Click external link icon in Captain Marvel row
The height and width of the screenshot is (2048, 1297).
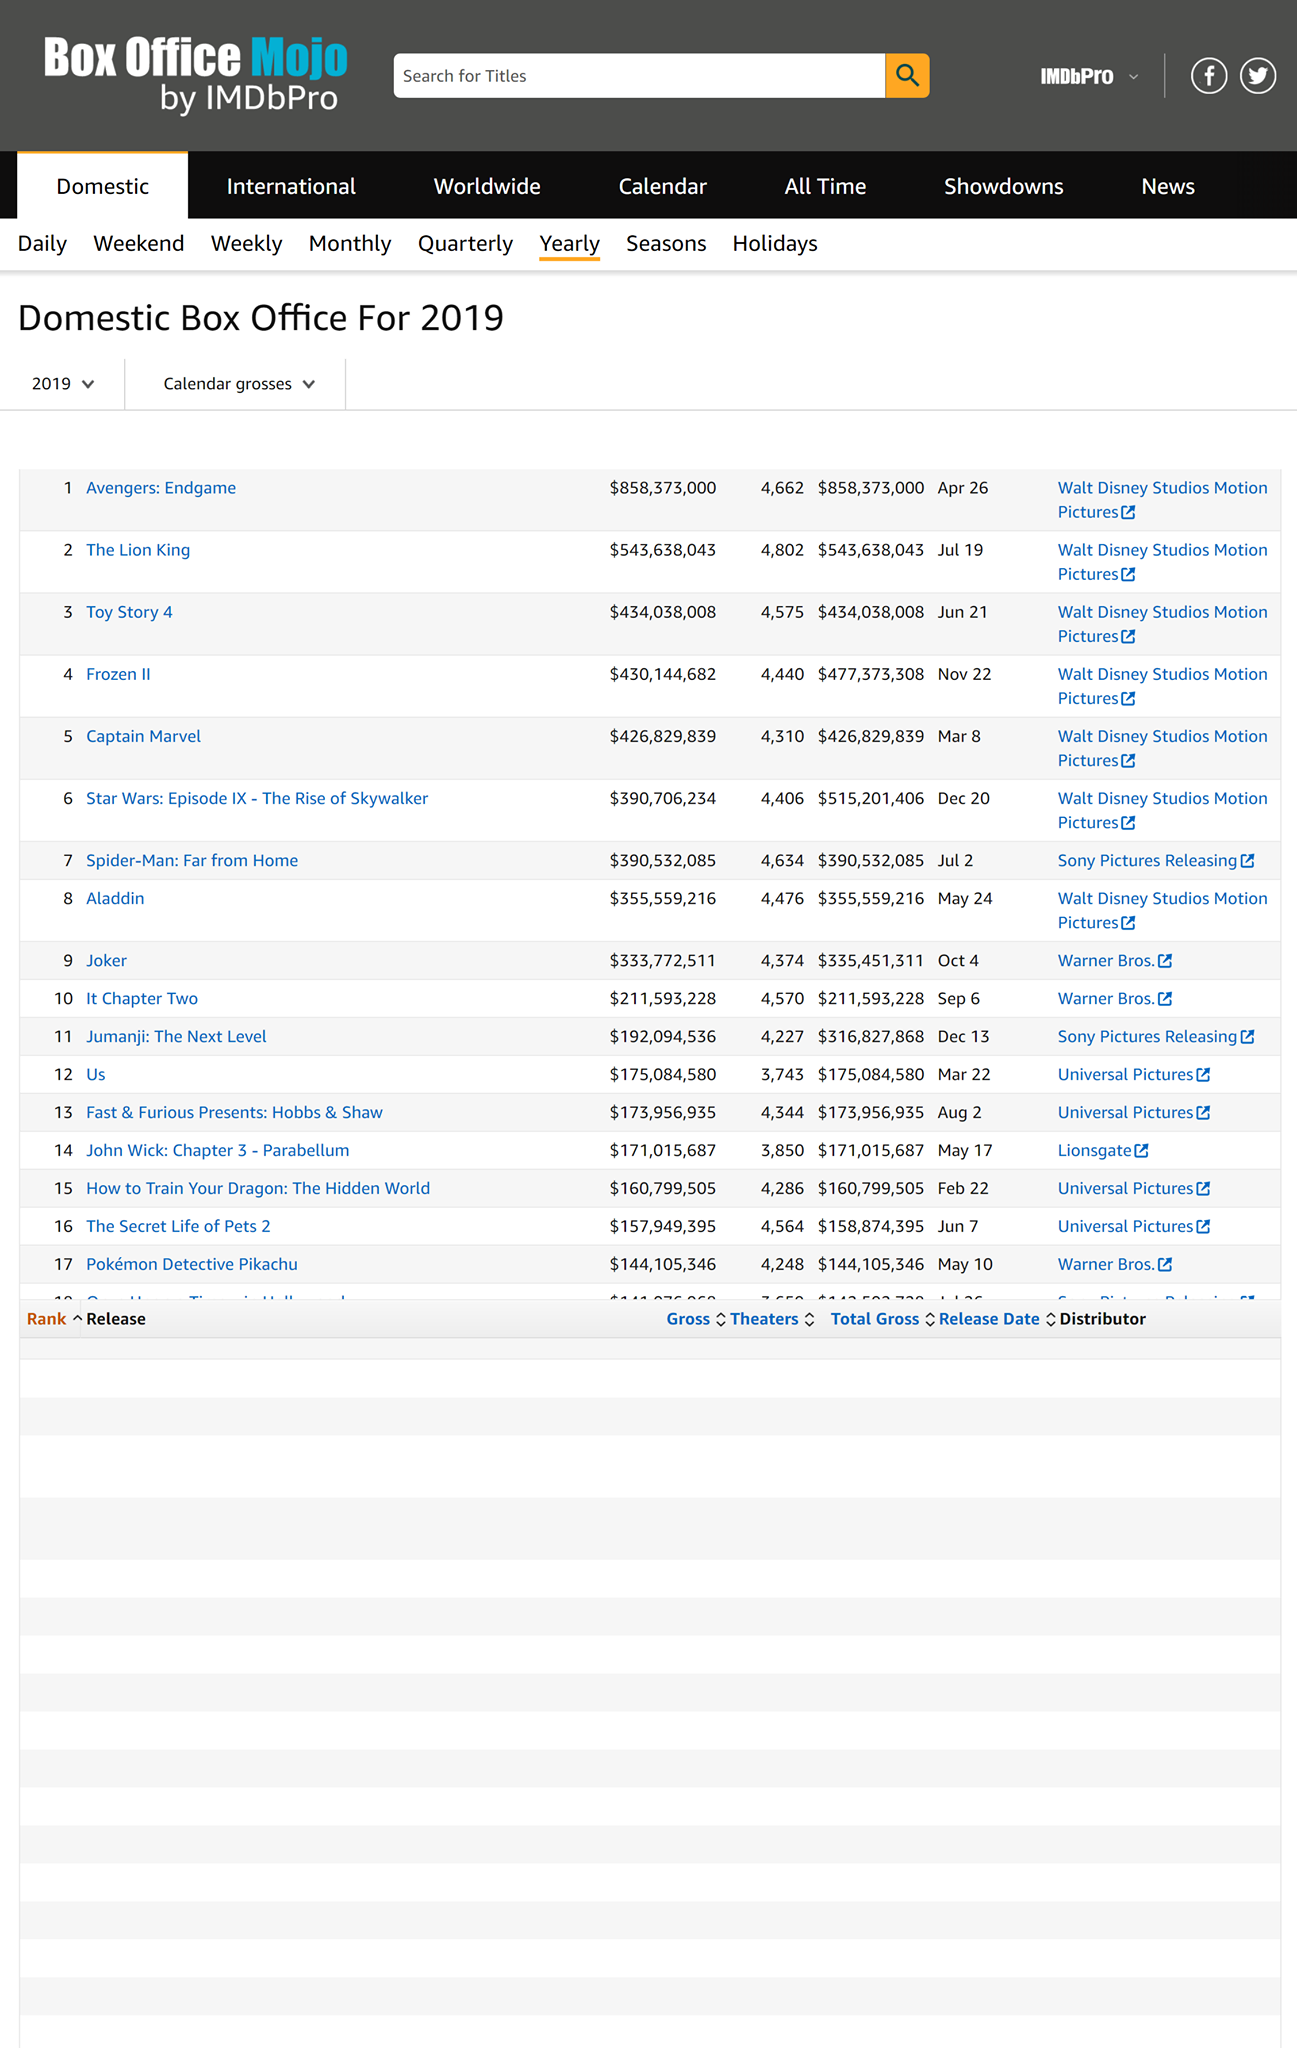pos(1128,761)
